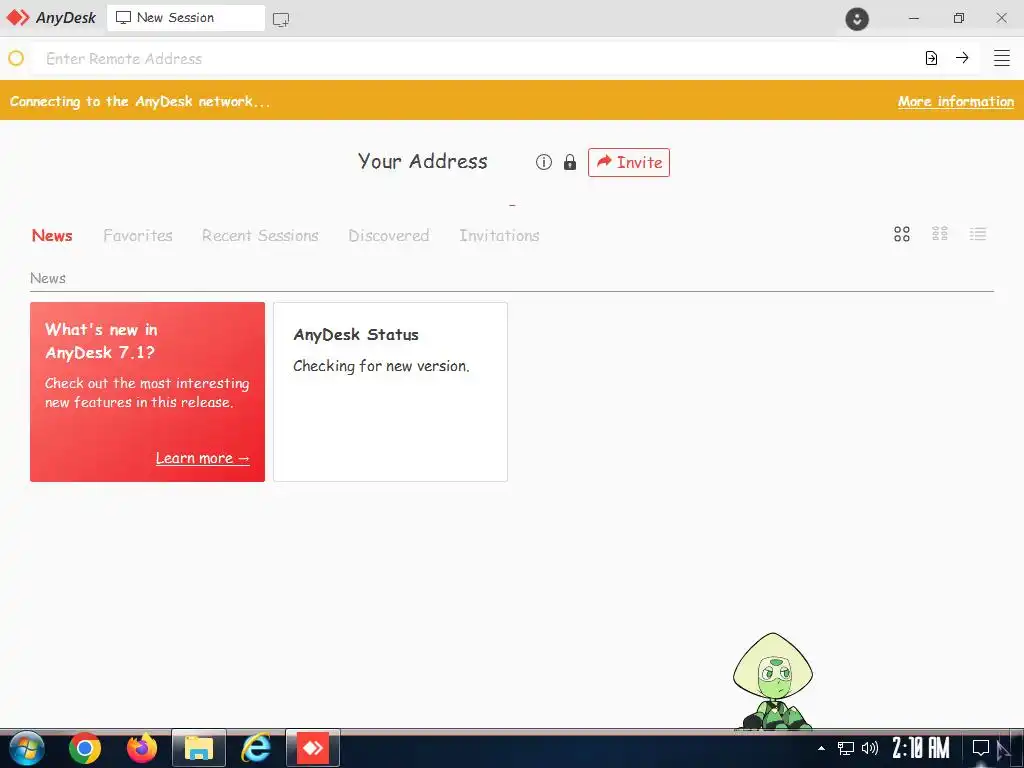1024x768 pixels.
Task: Click the 'Your Address' heading
Action: [423, 161]
